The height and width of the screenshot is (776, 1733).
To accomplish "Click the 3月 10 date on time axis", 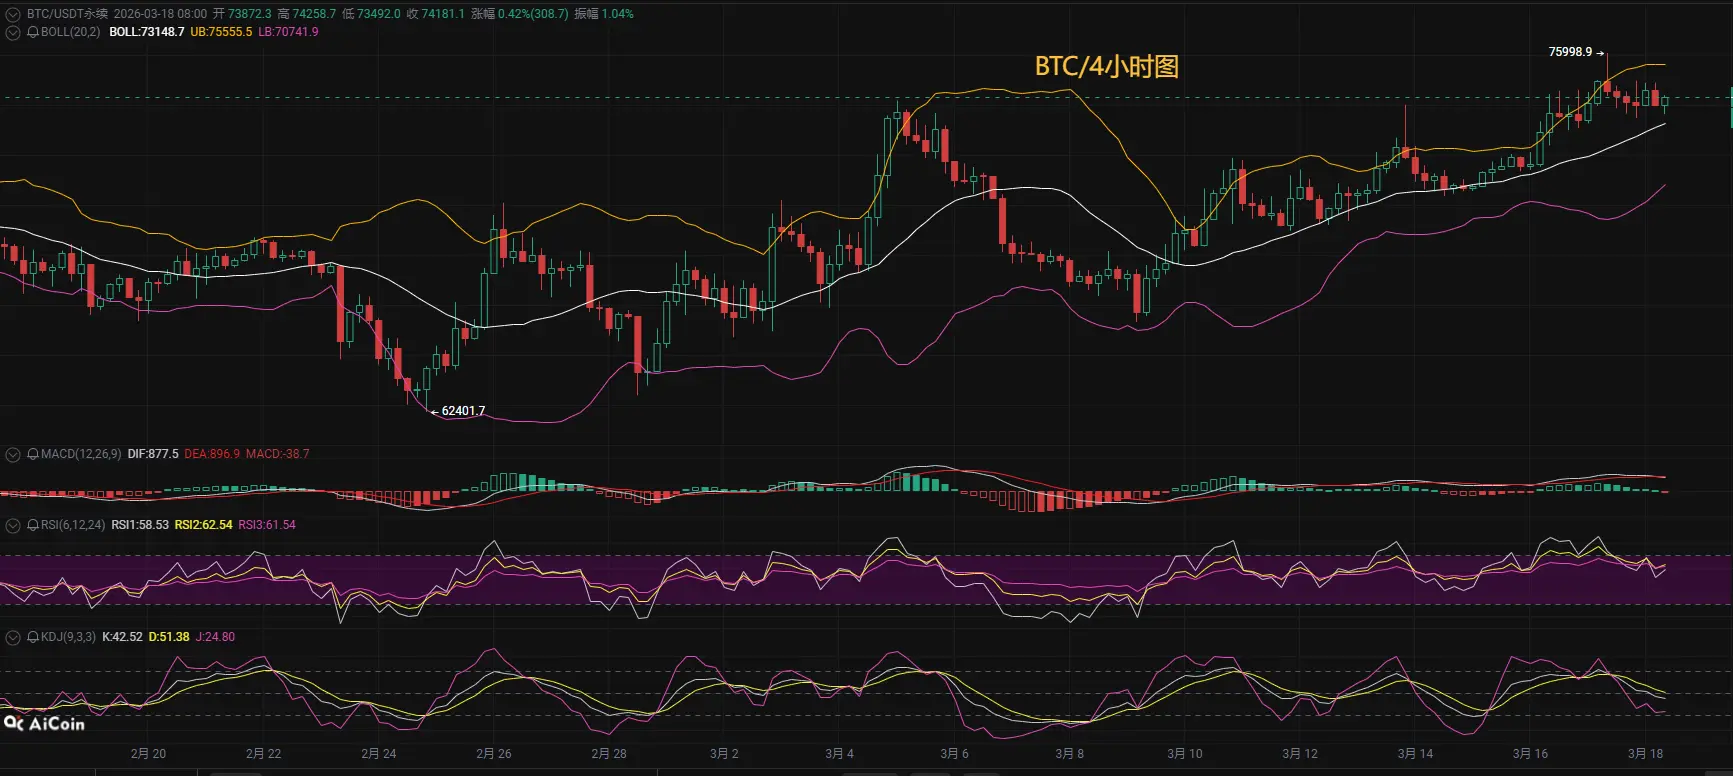I will (x=1185, y=754).
